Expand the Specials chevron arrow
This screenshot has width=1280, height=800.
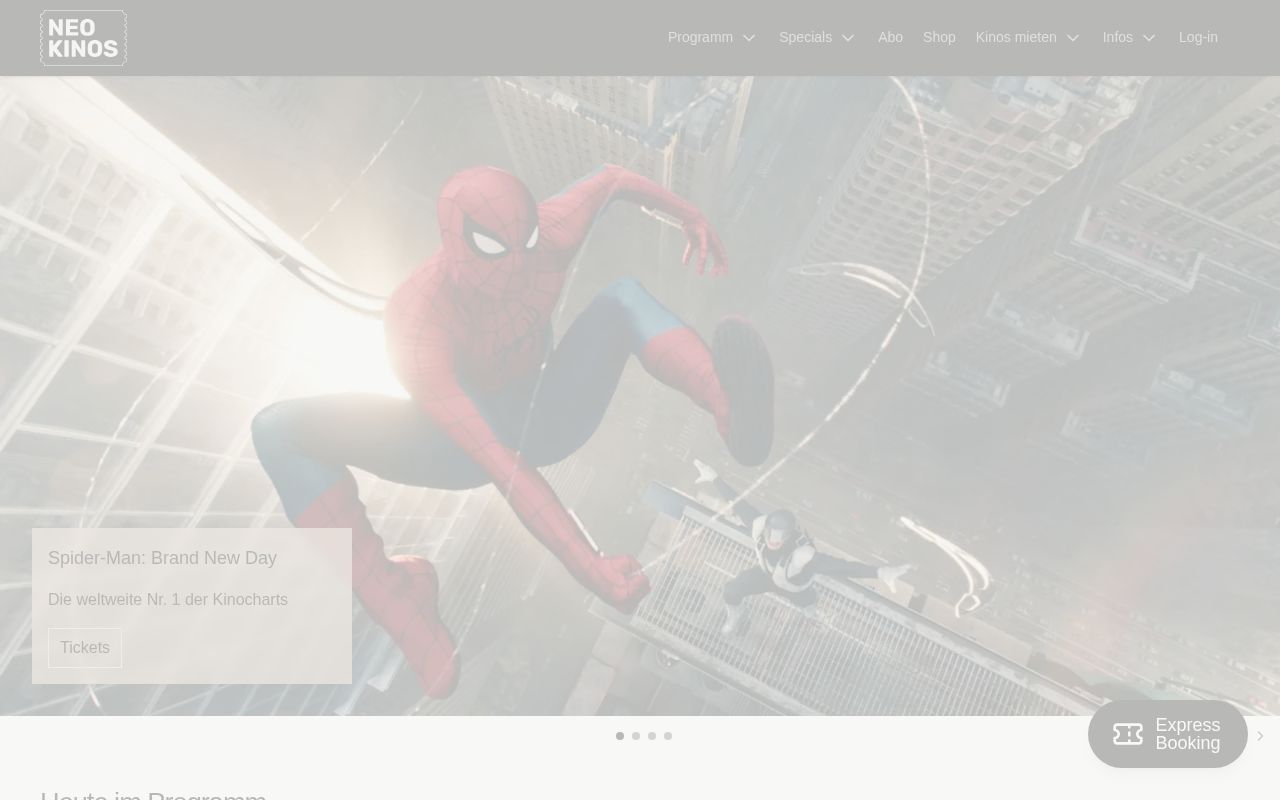tap(848, 38)
